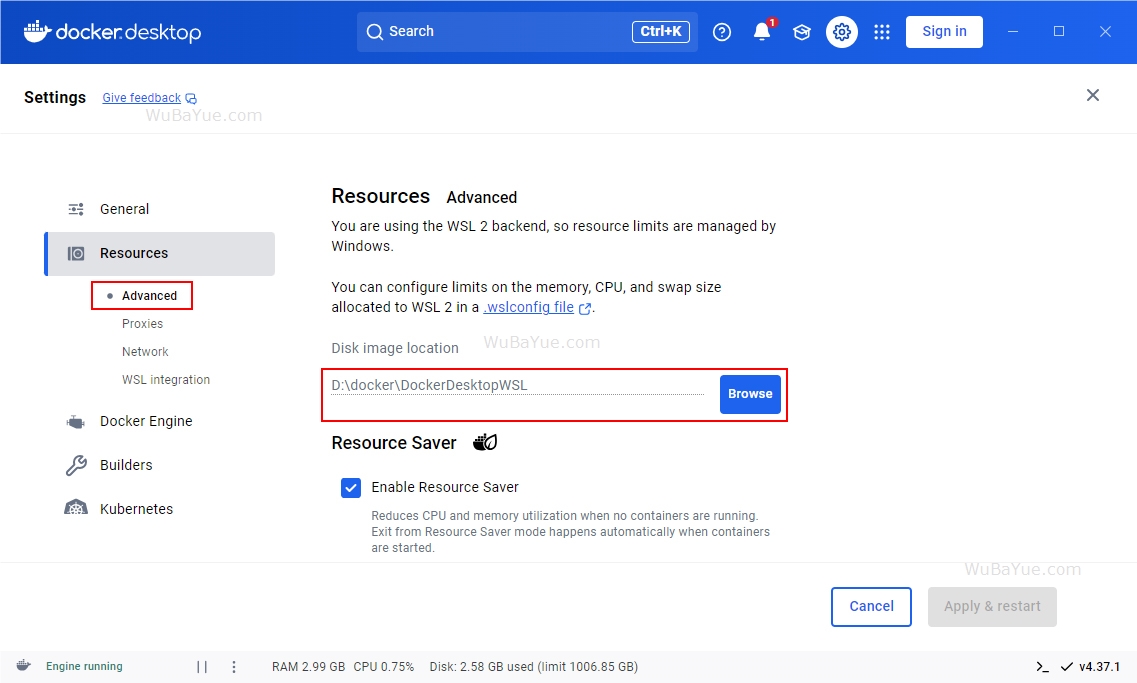Open the WSL integration sub-item

165,380
